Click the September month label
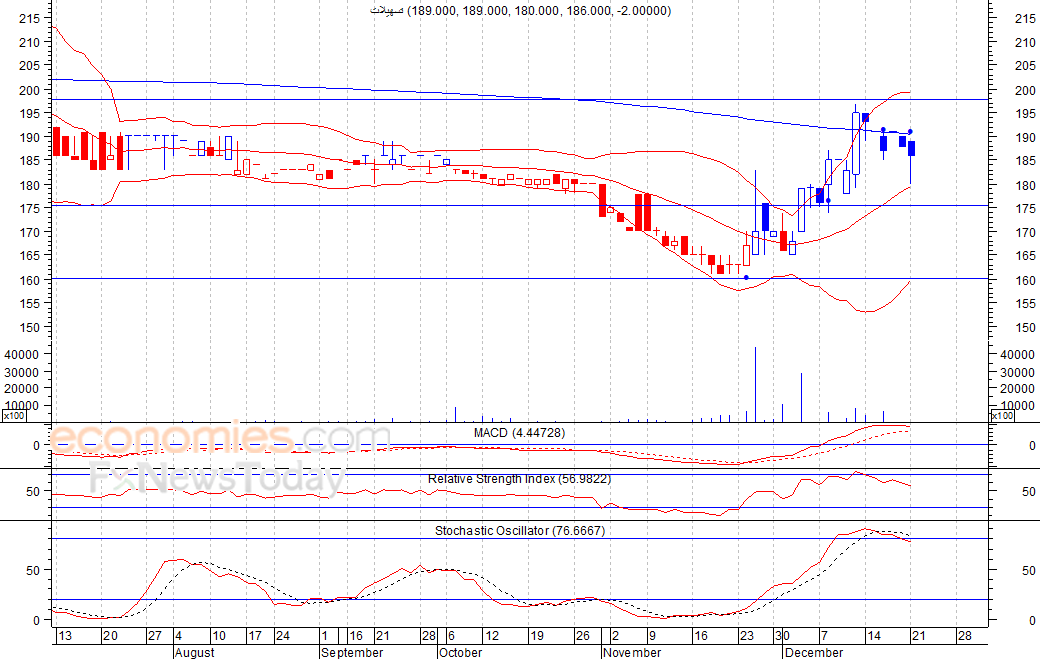 coord(352,652)
